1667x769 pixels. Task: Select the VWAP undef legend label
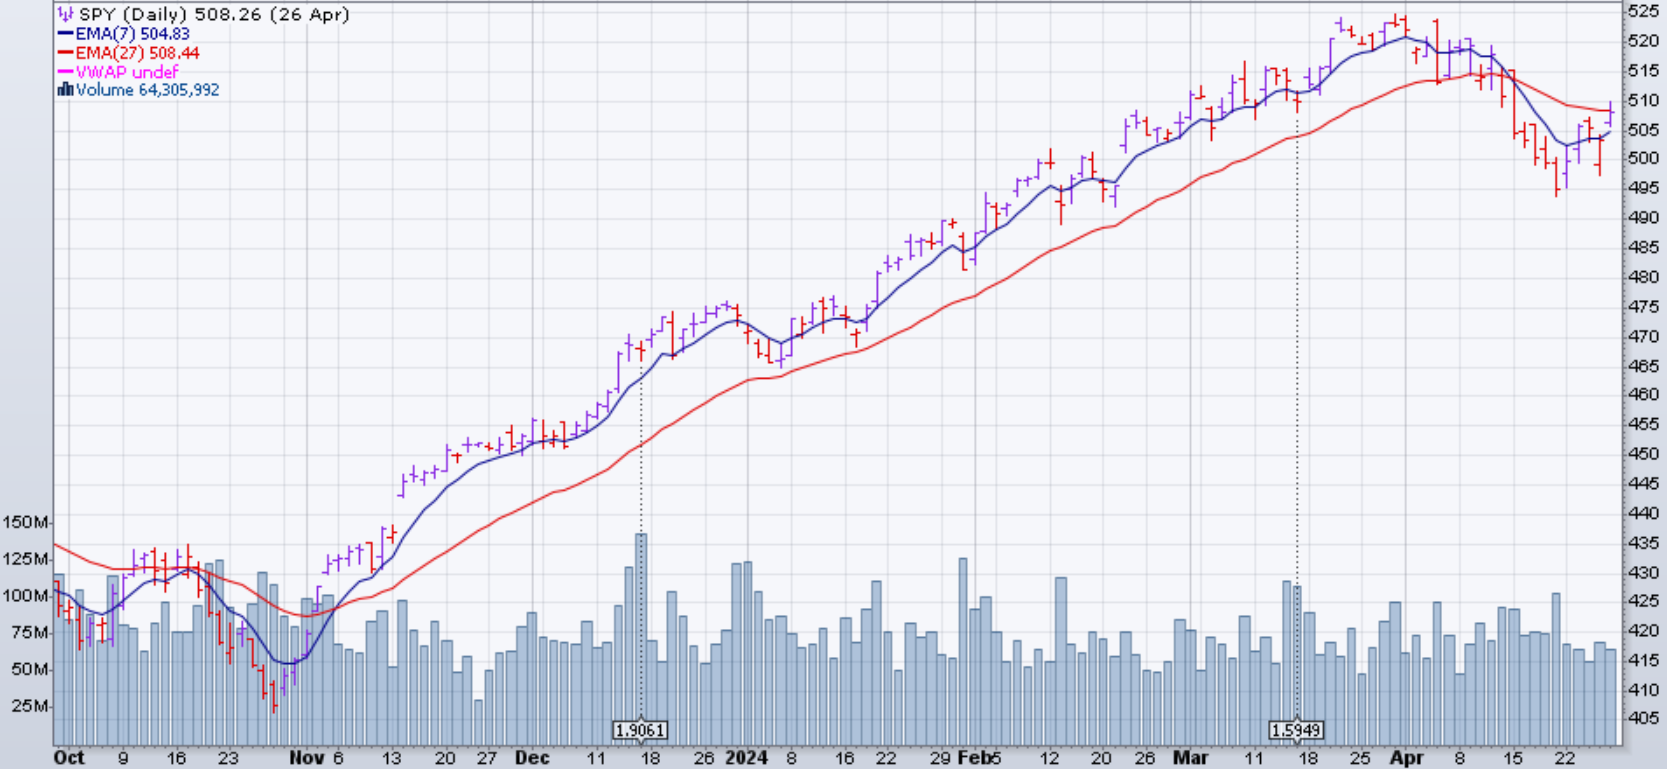point(127,72)
